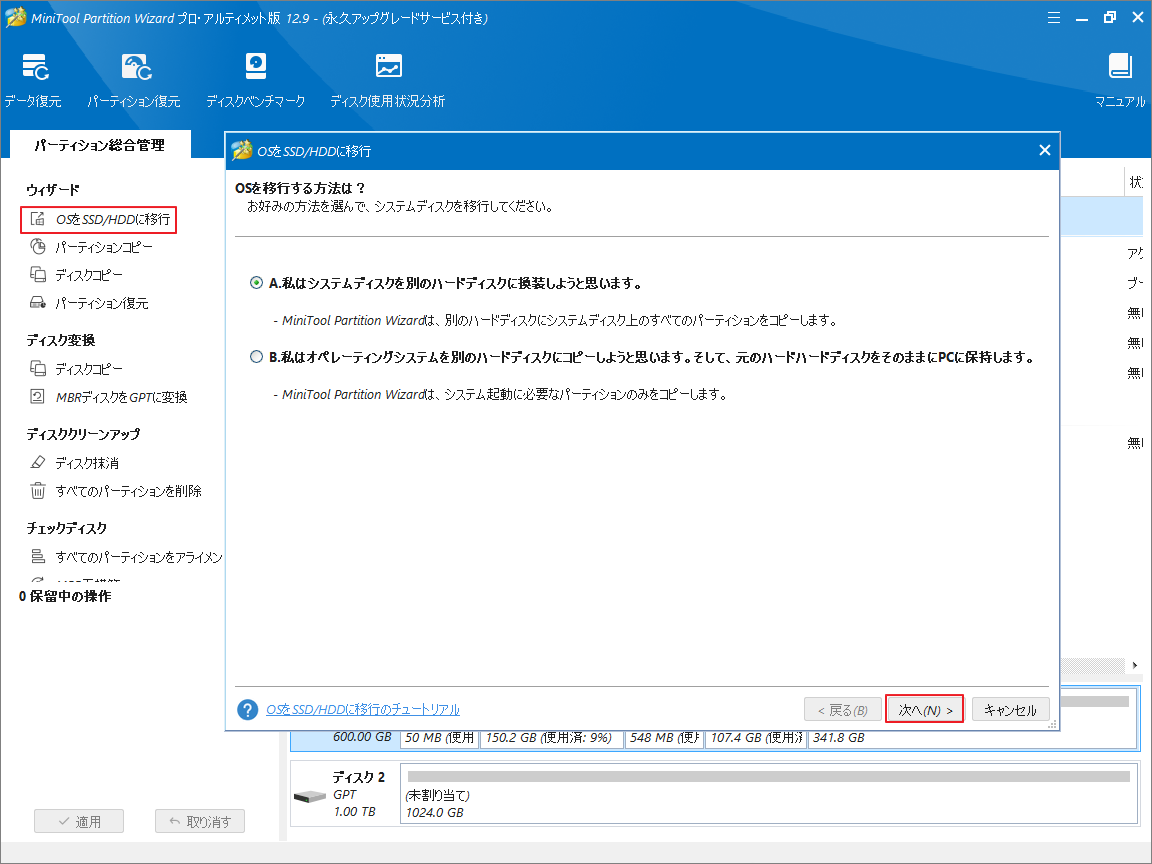Choose OSをSSD/HDDに移行 in the wizard list
The height and width of the screenshot is (864, 1152).
pos(113,219)
